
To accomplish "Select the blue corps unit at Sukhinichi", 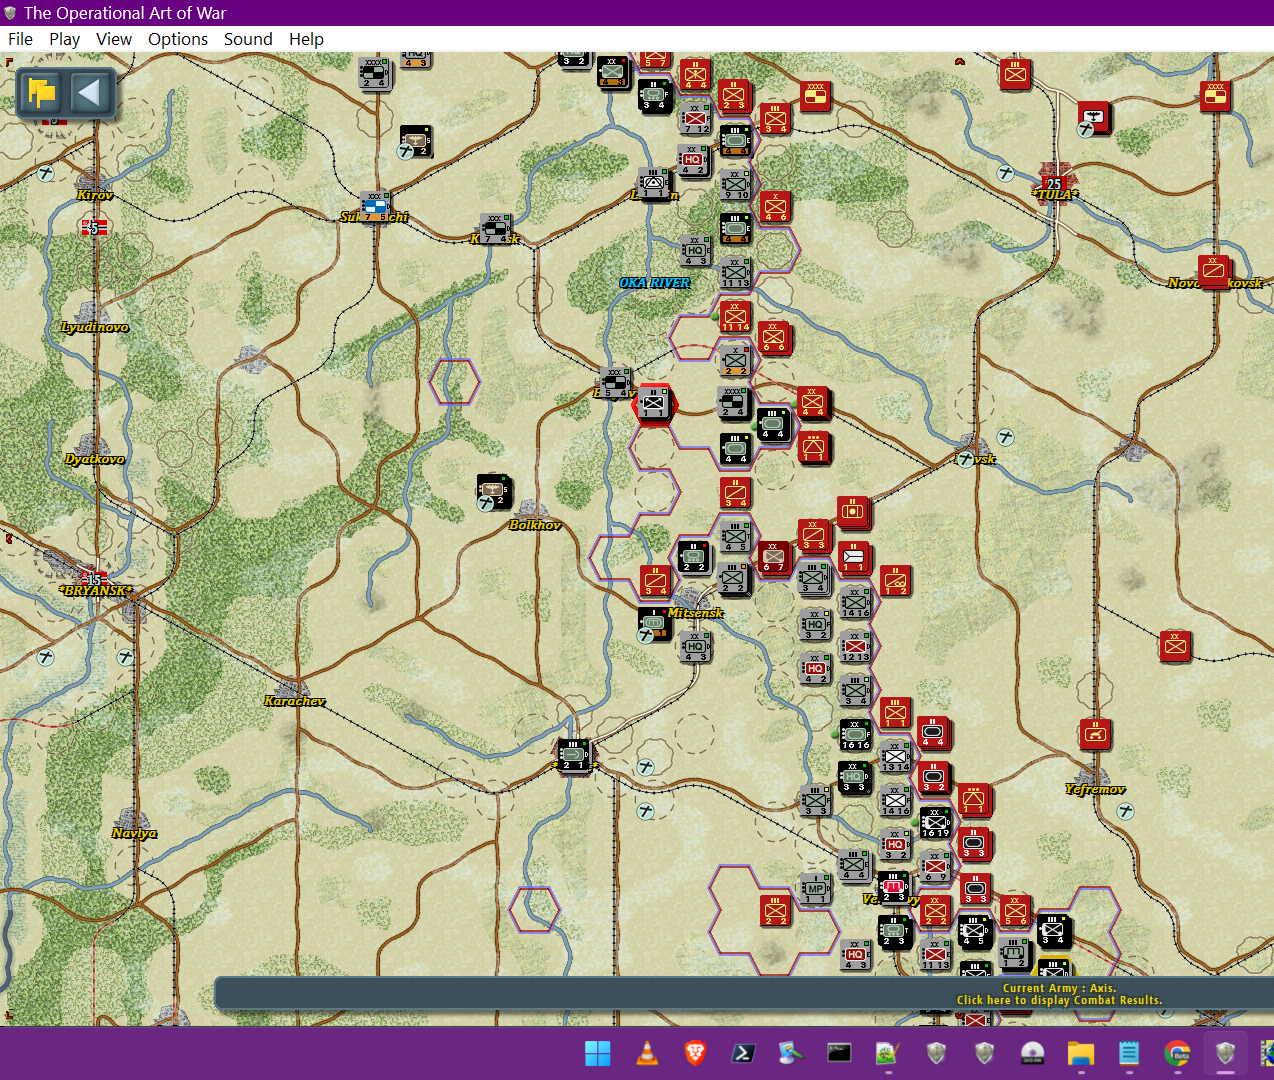I will point(375,206).
